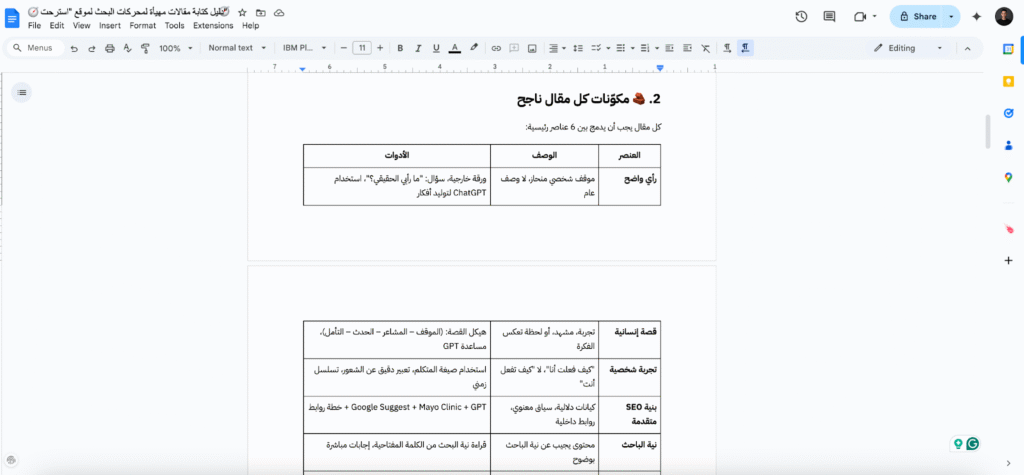
Task: Open the Extensions menu
Action: click(x=212, y=25)
